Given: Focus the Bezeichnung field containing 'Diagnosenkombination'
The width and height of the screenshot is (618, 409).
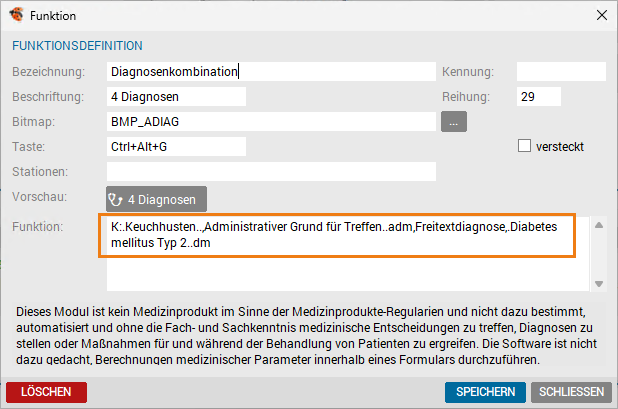Looking at the screenshot, I should pos(270,72).
